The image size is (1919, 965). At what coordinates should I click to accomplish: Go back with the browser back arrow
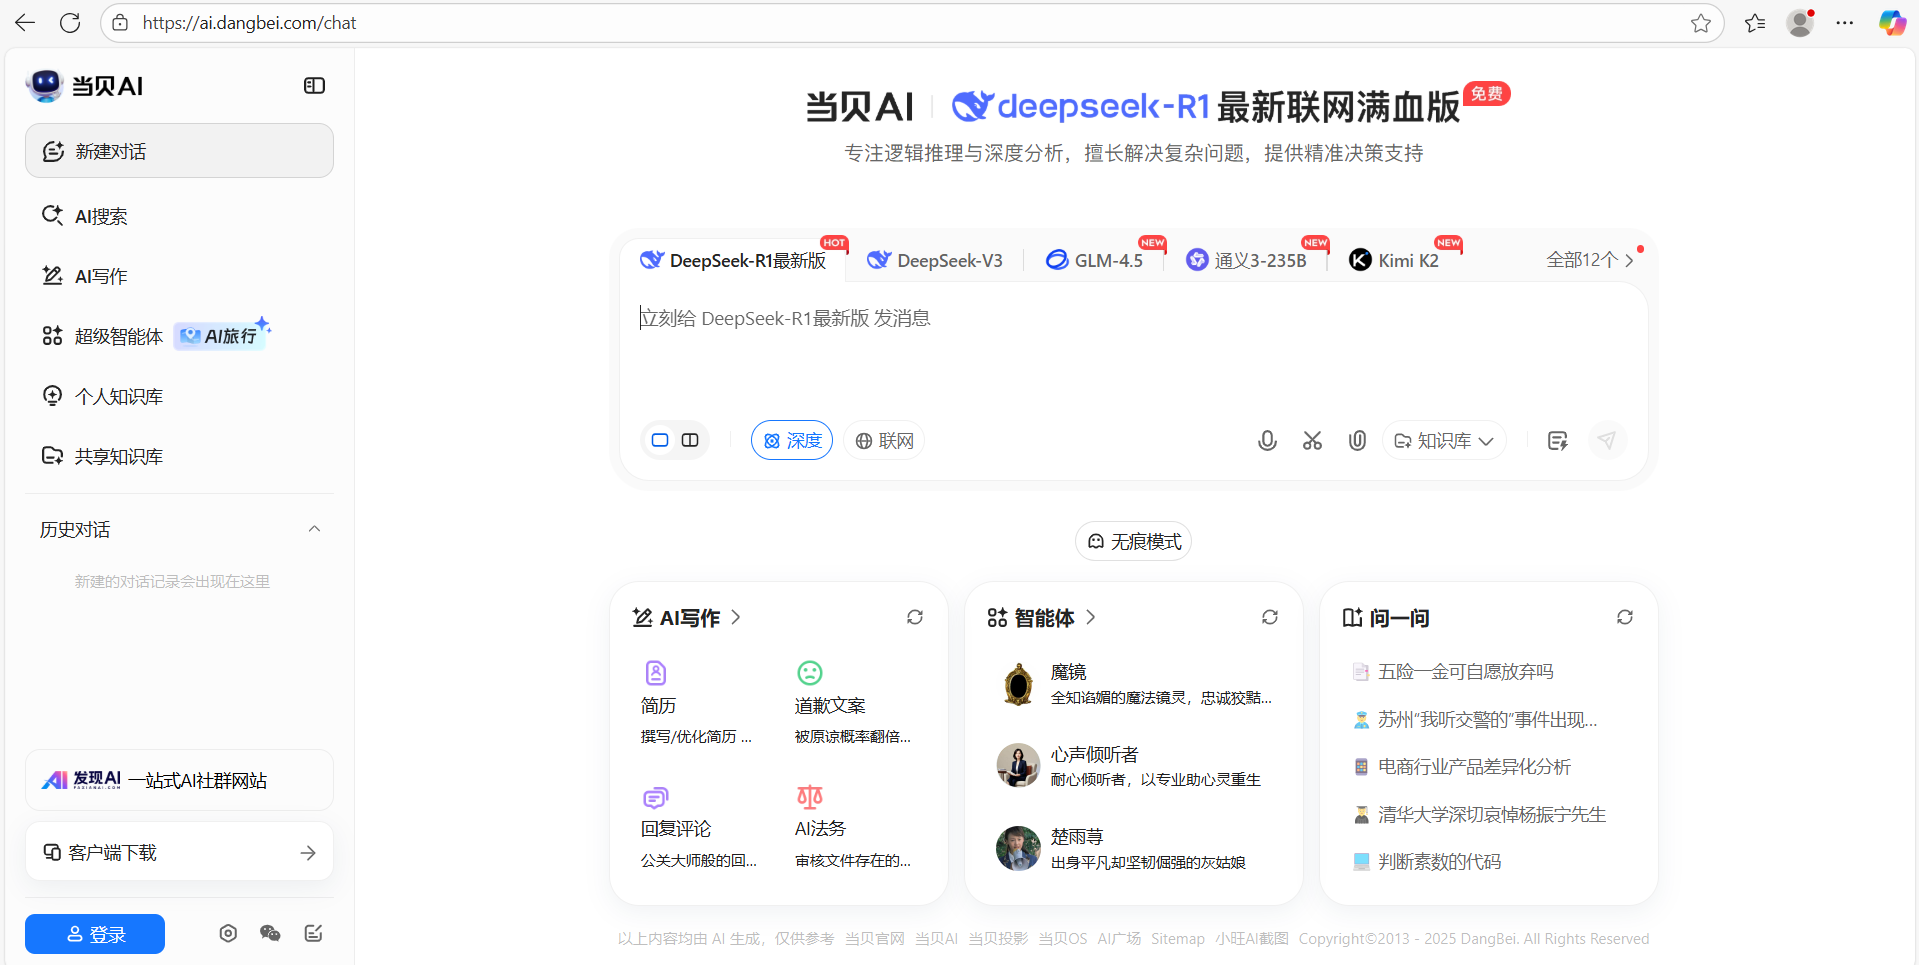[x=25, y=23]
